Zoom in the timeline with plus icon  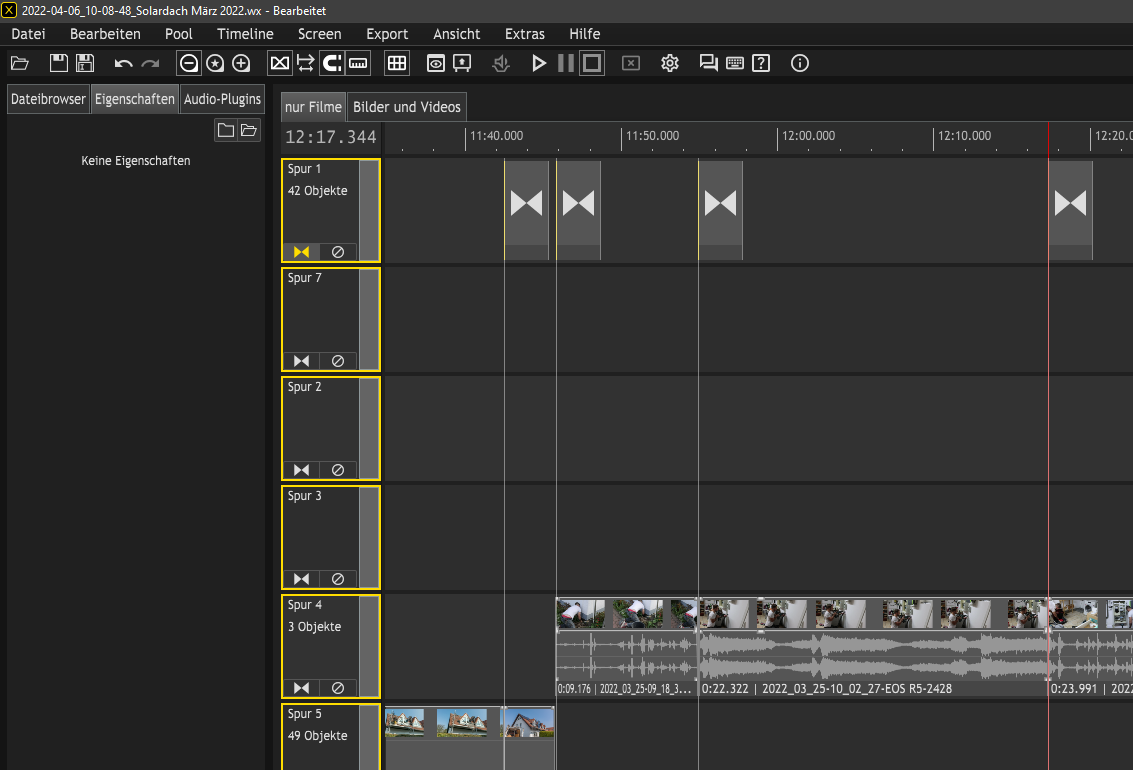[x=241, y=64]
